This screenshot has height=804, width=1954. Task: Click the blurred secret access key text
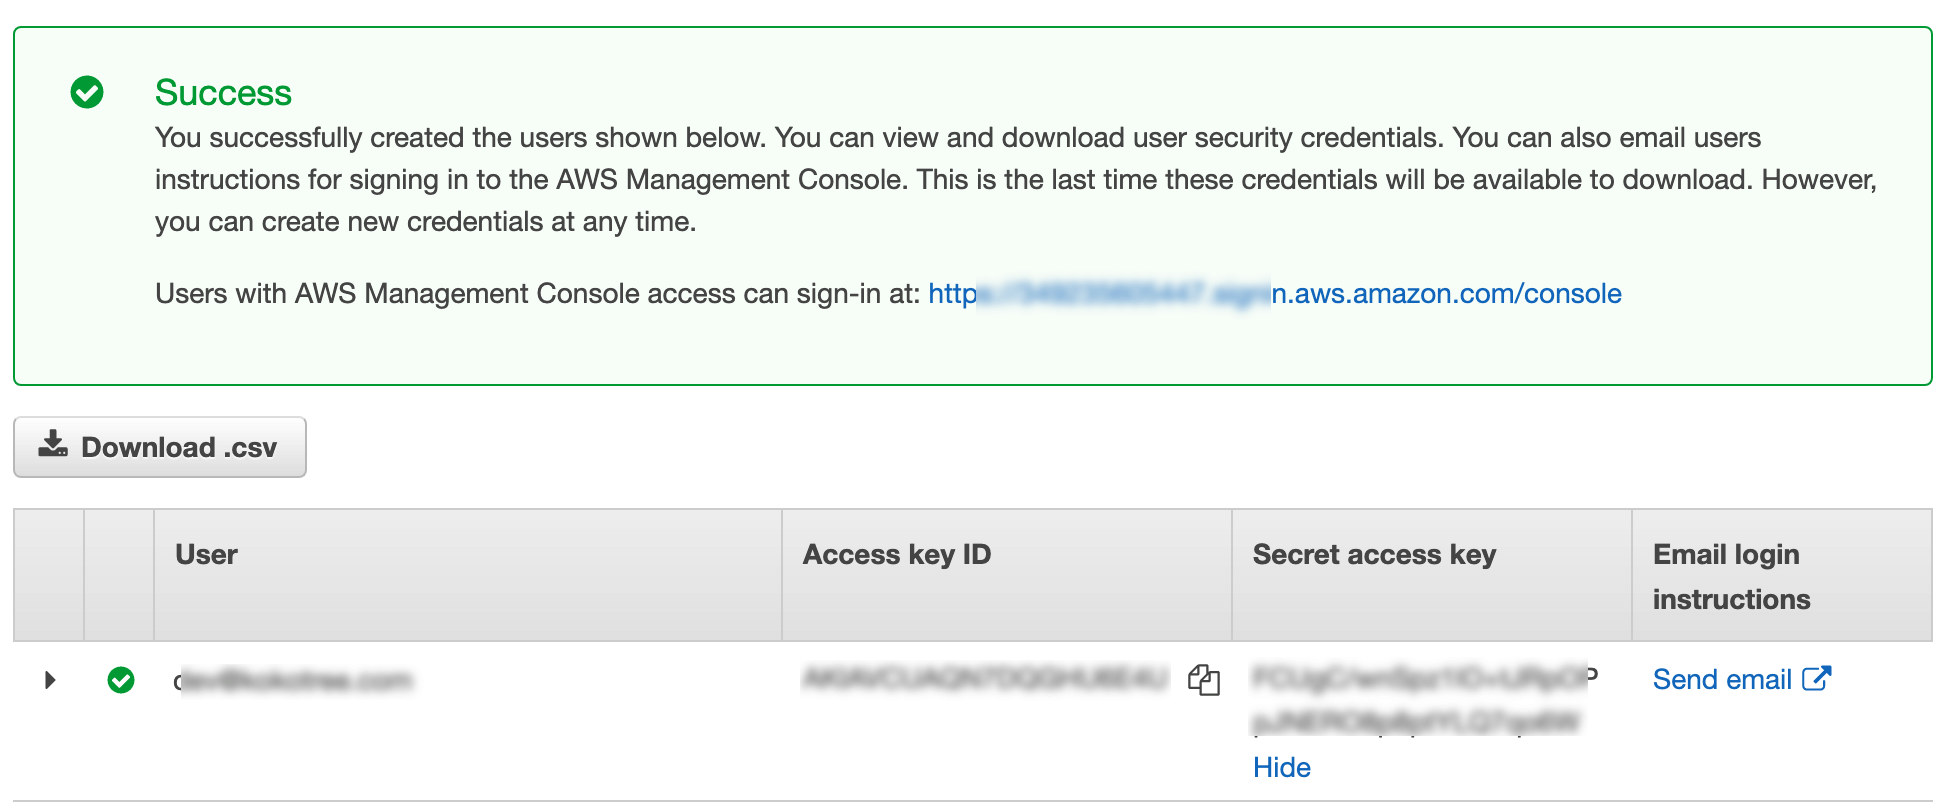[1424, 700]
